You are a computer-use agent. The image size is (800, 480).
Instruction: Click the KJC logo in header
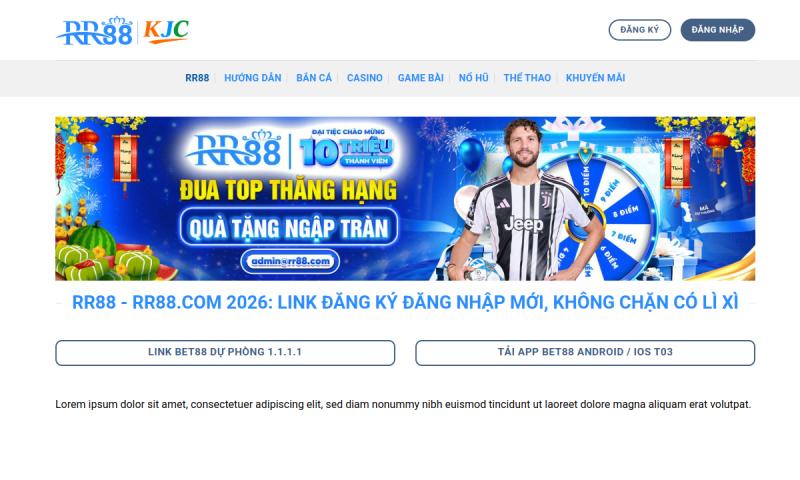(x=166, y=31)
